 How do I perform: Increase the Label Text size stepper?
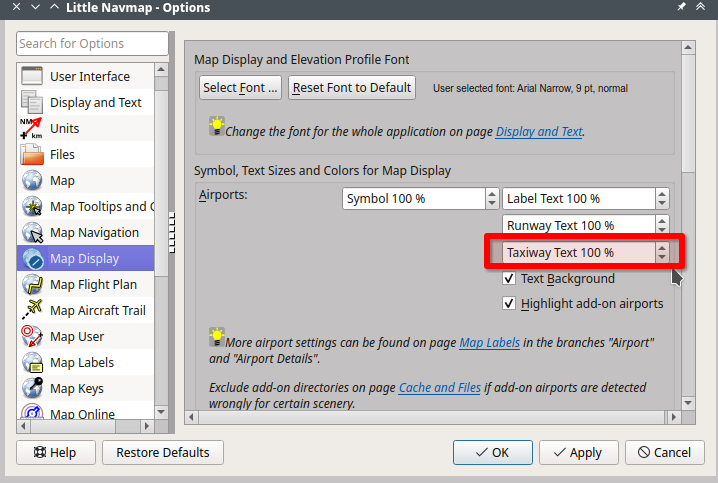pyautogui.click(x=662, y=194)
